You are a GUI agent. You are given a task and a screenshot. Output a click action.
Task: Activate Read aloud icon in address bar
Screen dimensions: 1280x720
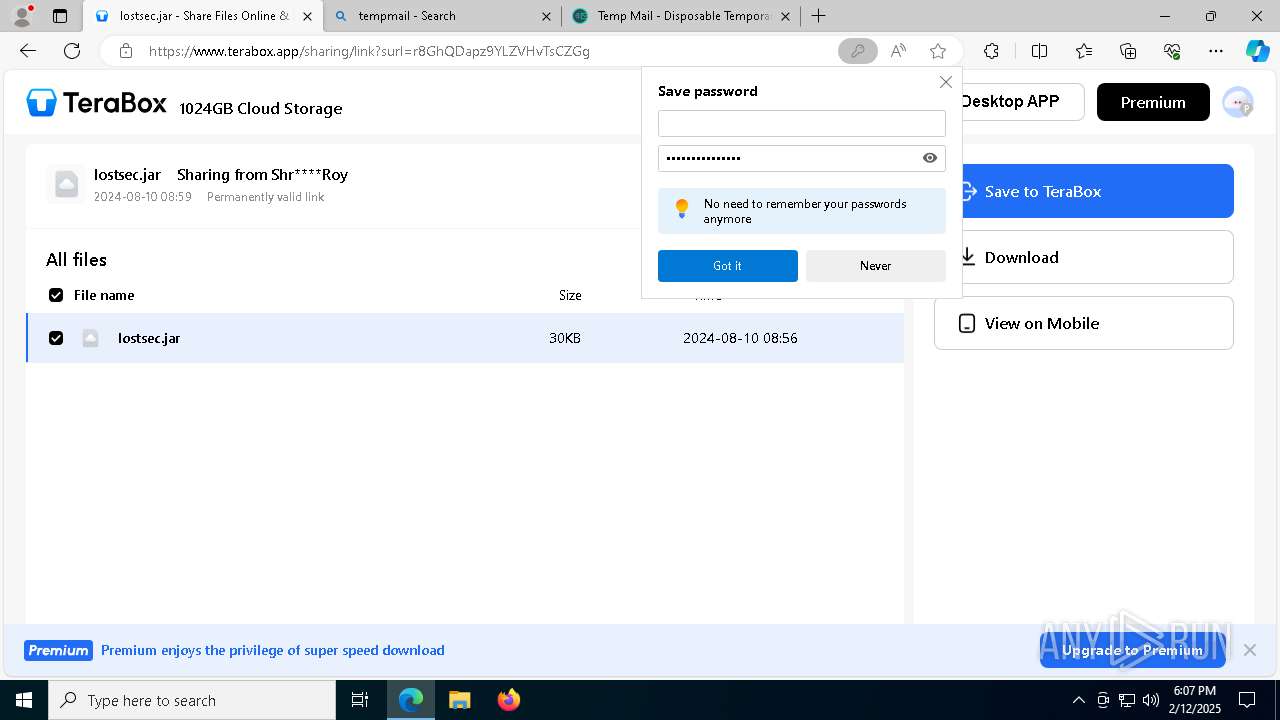tap(898, 51)
